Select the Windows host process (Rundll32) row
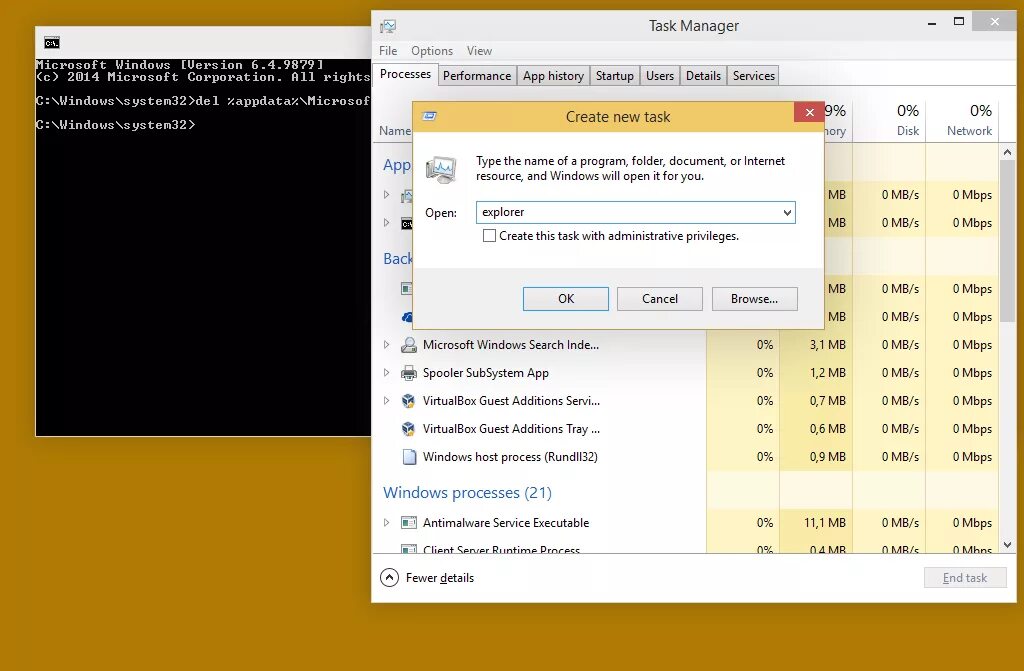This screenshot has height=671, width=1024. [x=686, y=457]
